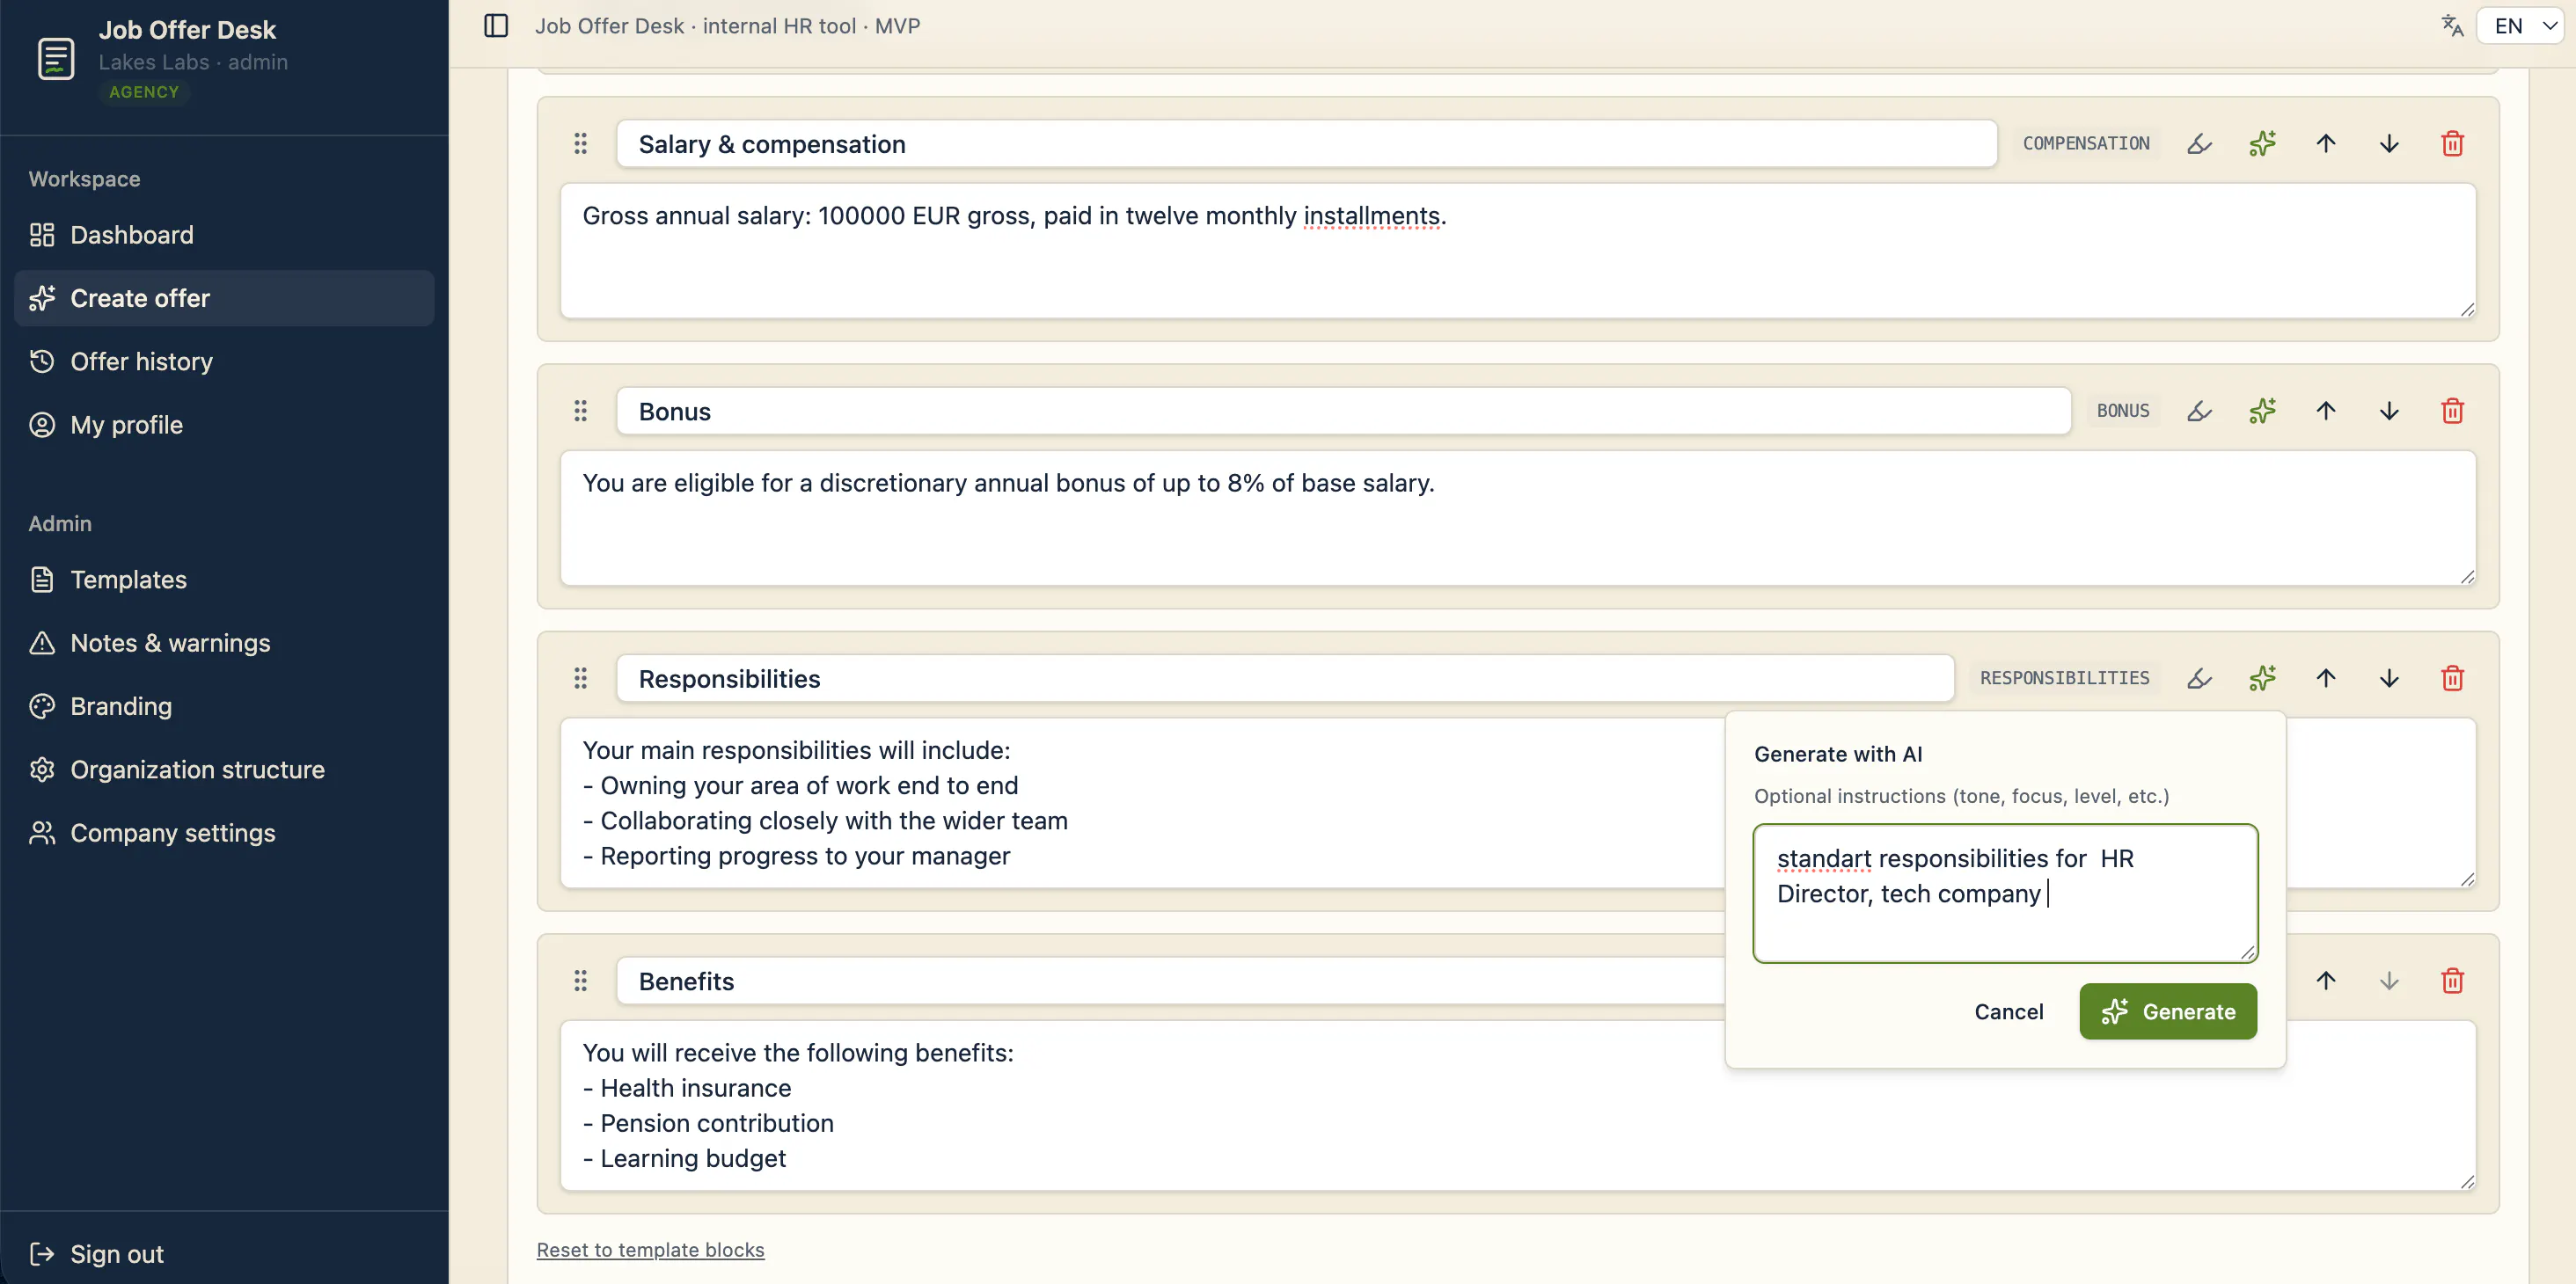Move Salary & compensation block down

point(2389,144)
